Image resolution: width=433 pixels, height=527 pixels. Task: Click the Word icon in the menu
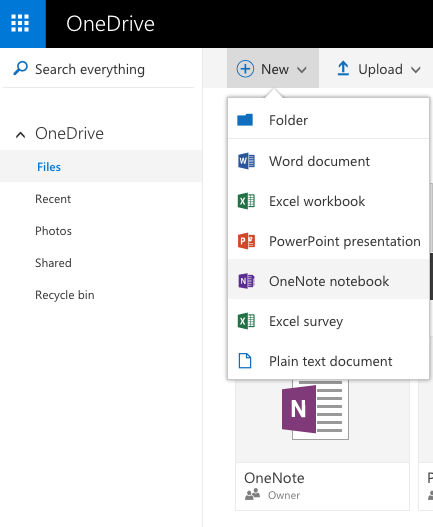pos(246,161)
